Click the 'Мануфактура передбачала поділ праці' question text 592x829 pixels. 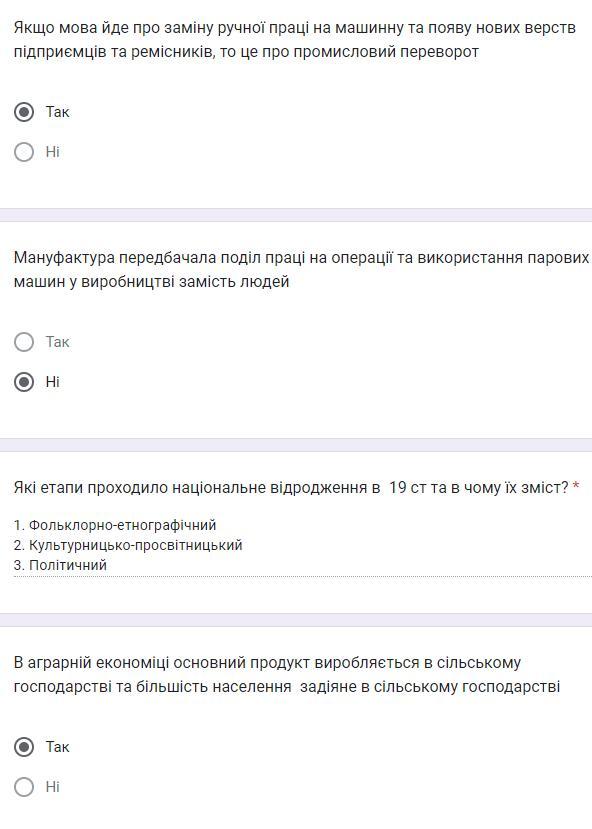[301, 270]
